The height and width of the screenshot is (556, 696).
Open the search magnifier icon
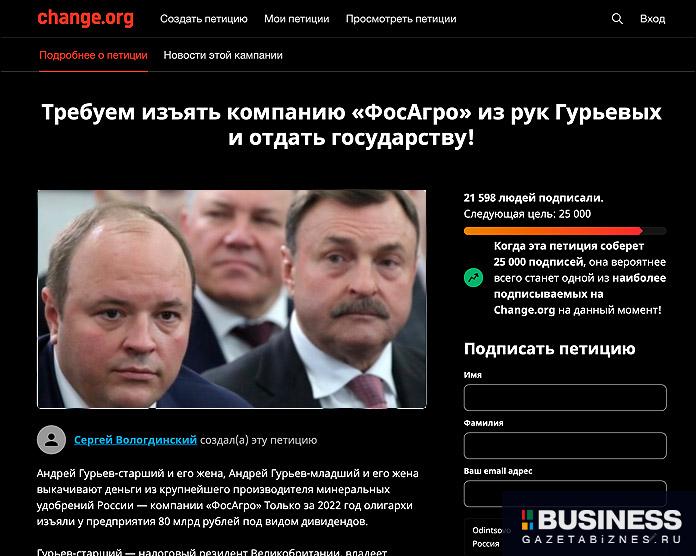coord(617,19)
